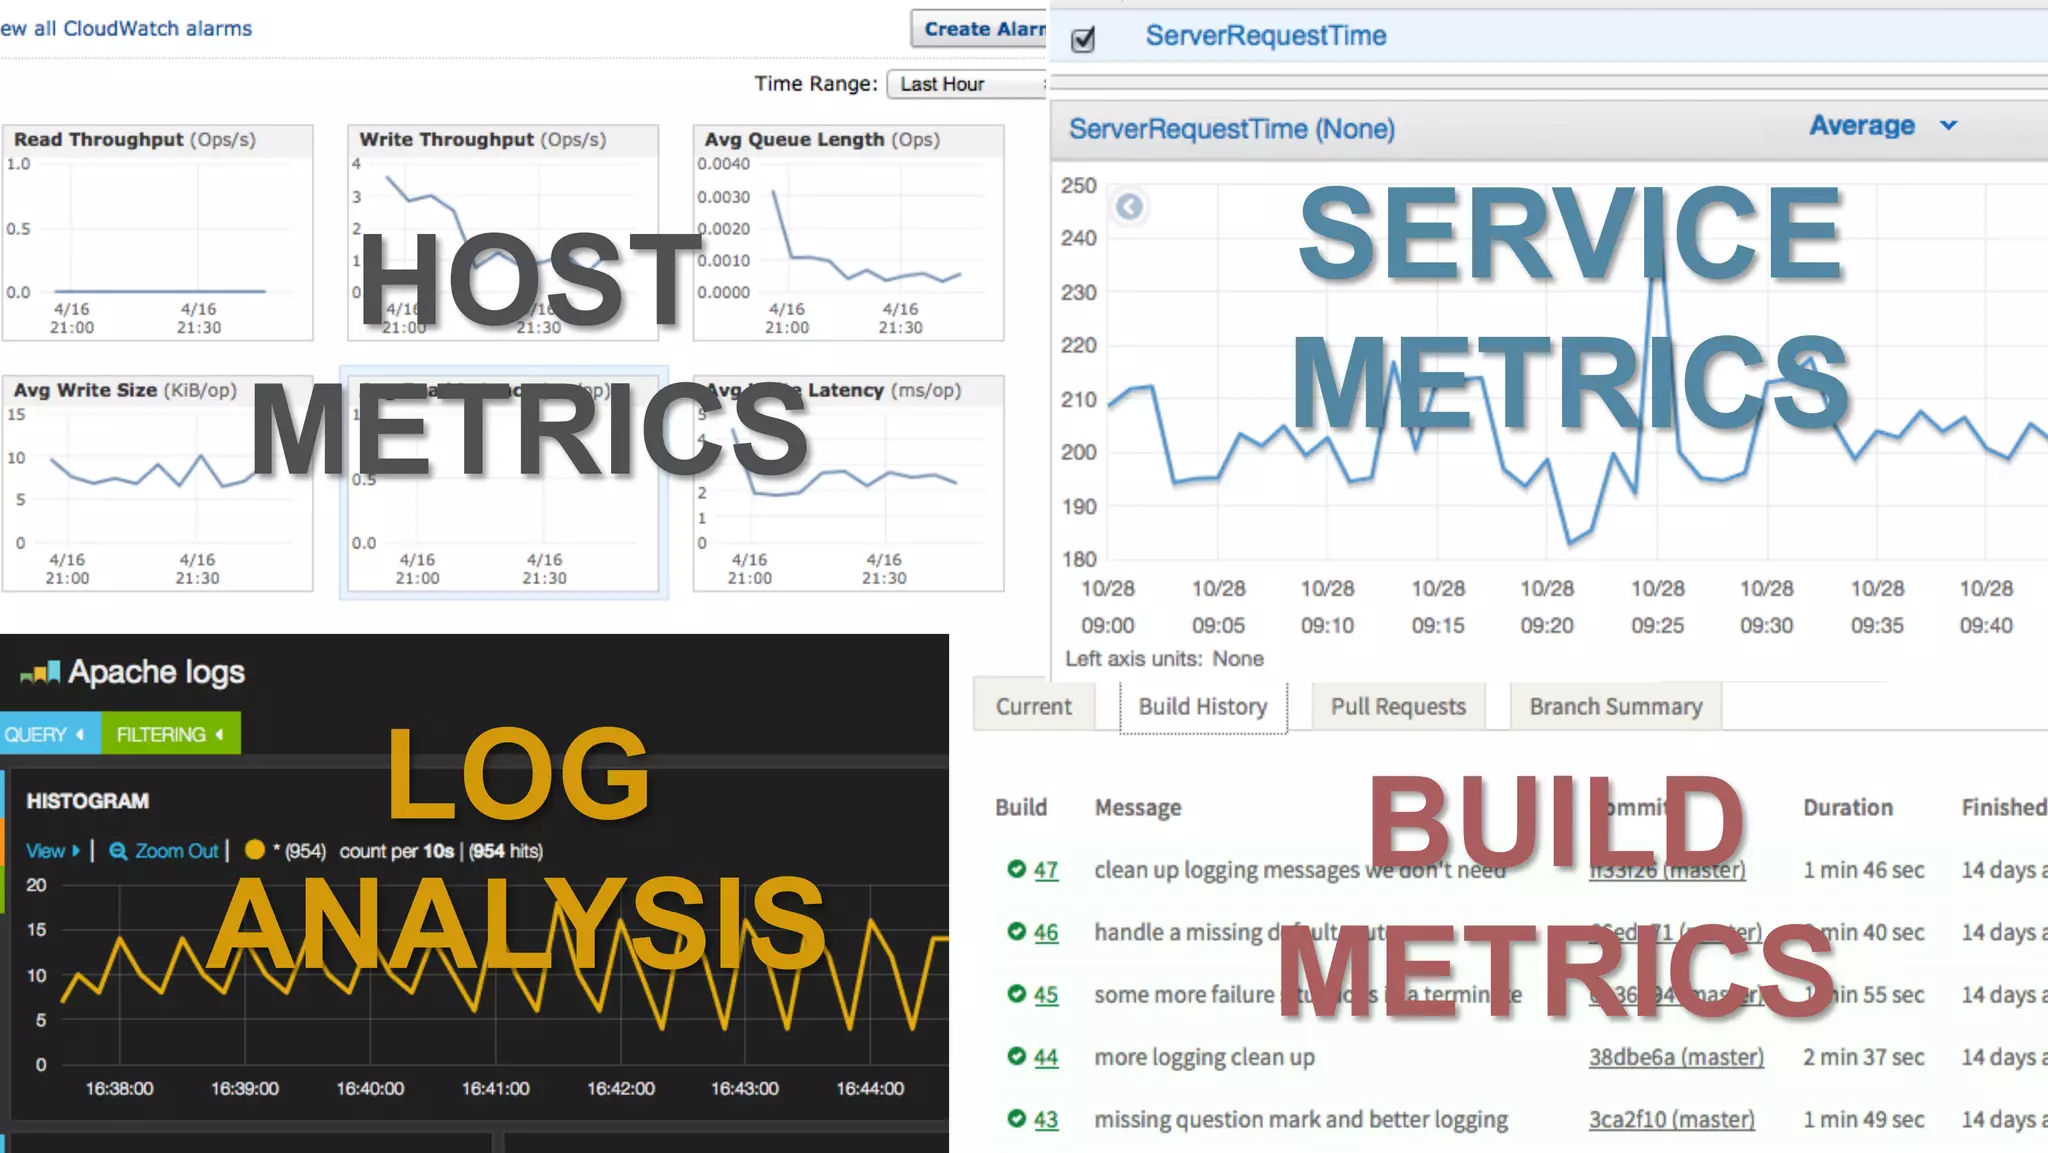Screen dimensions: 2048x1153
Task: Open build number 44
Action: pos(1046,1057)
